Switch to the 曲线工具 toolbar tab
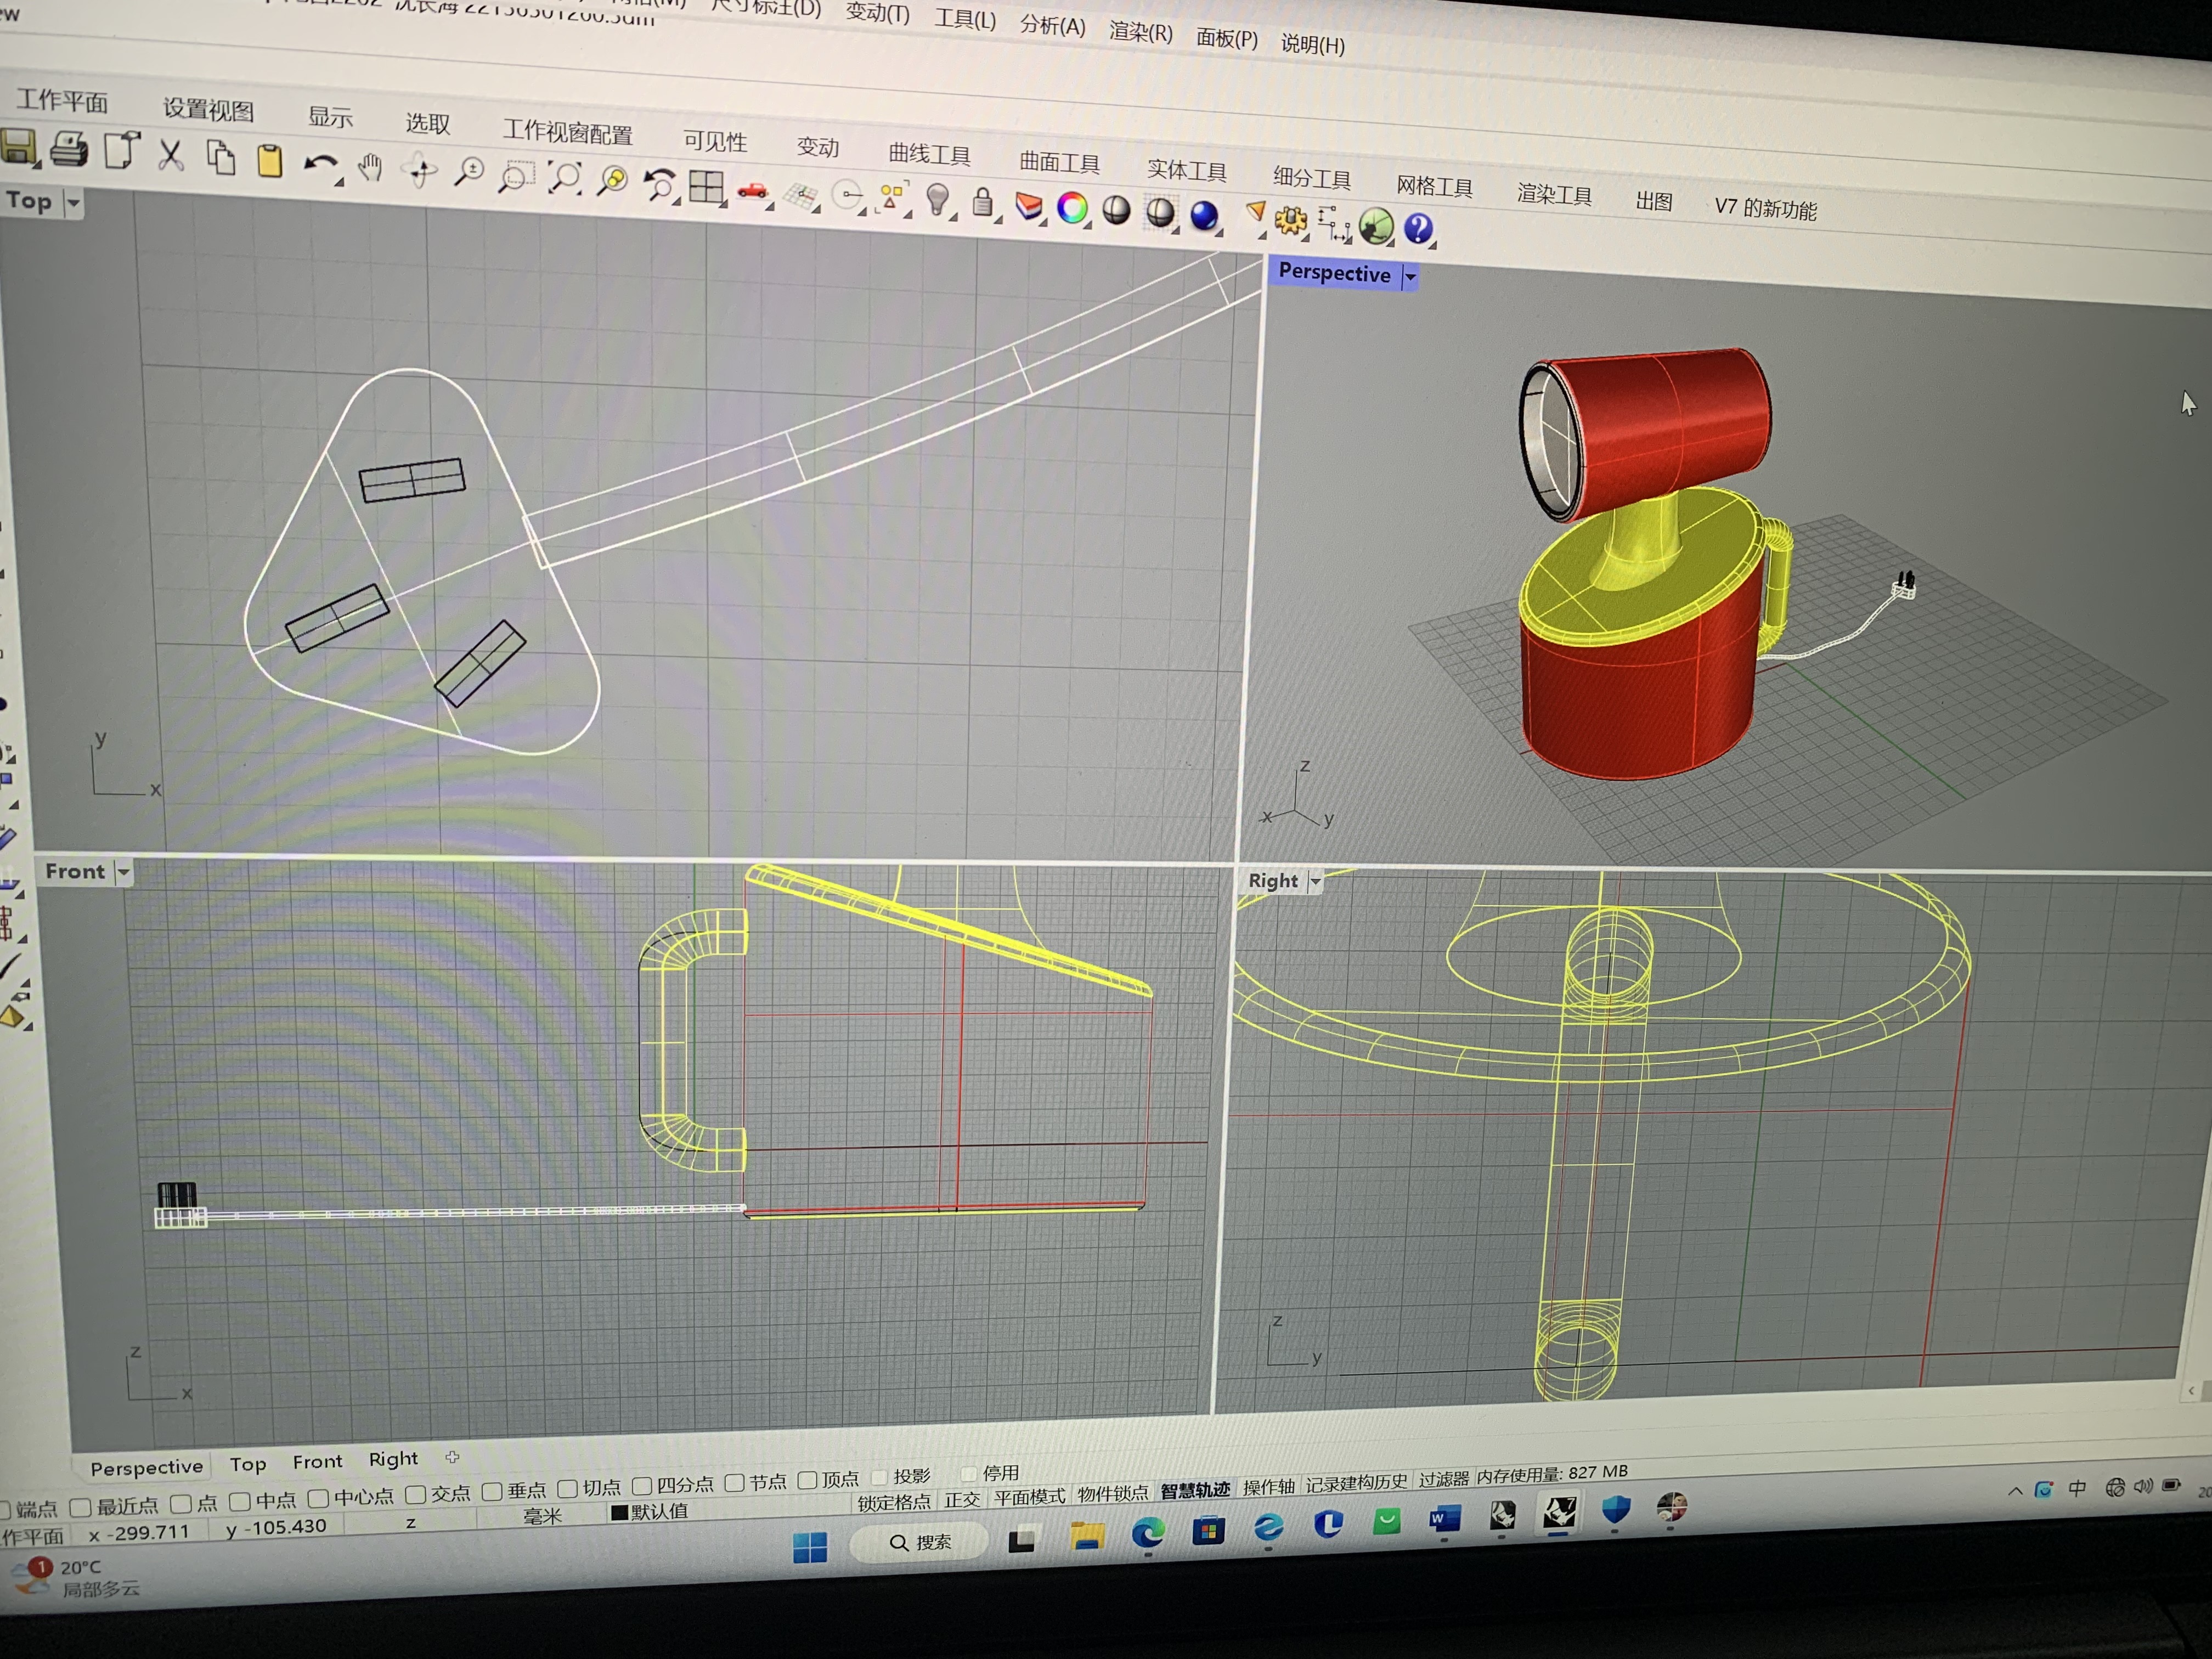 [929, 154]
